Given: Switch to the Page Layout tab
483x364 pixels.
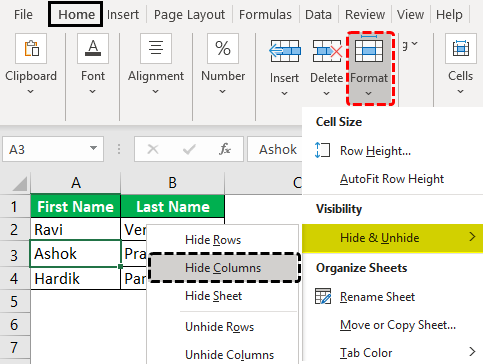Looking at the screenshot, I should click(189, 15).
